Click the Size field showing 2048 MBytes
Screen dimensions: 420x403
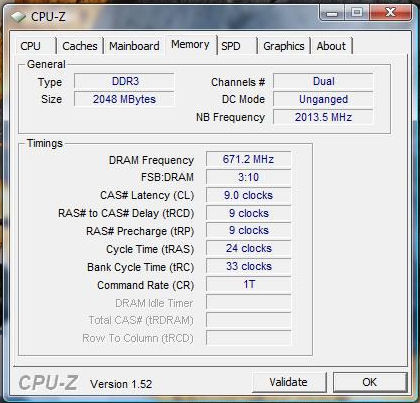pos(124,99)
